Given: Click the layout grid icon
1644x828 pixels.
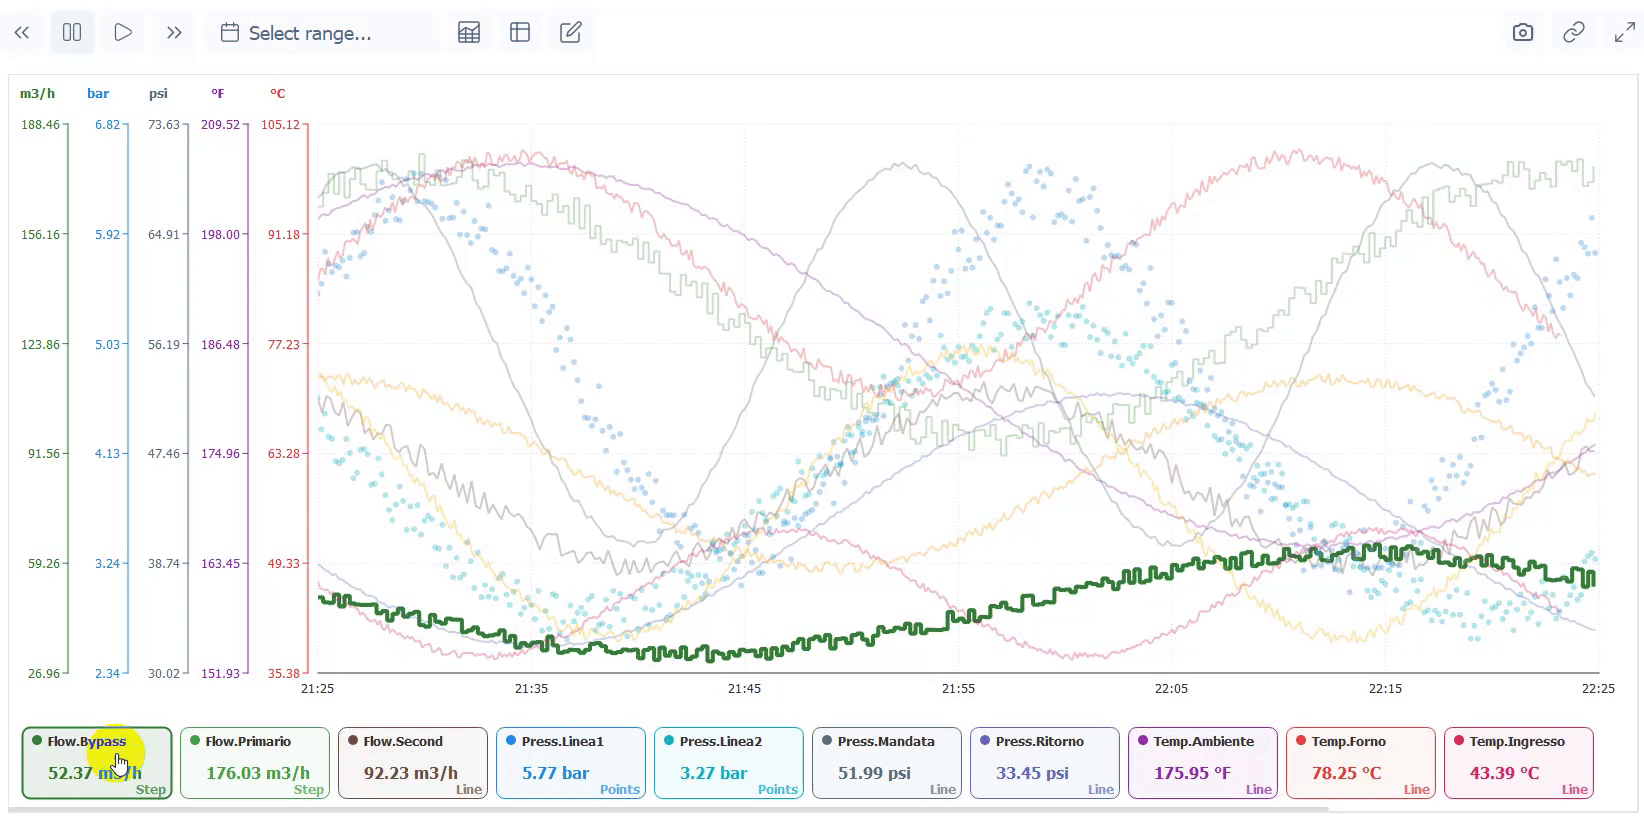Looking at the screenshot, I should (x=520, y=33).
